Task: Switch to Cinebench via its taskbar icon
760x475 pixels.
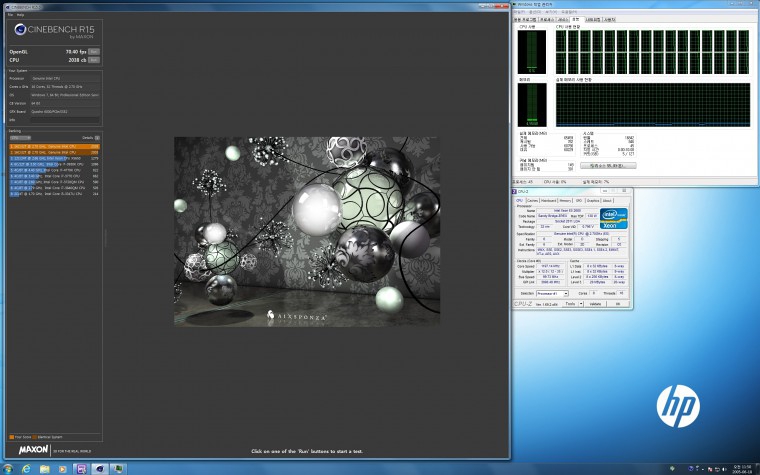Action: click(100, 469)
